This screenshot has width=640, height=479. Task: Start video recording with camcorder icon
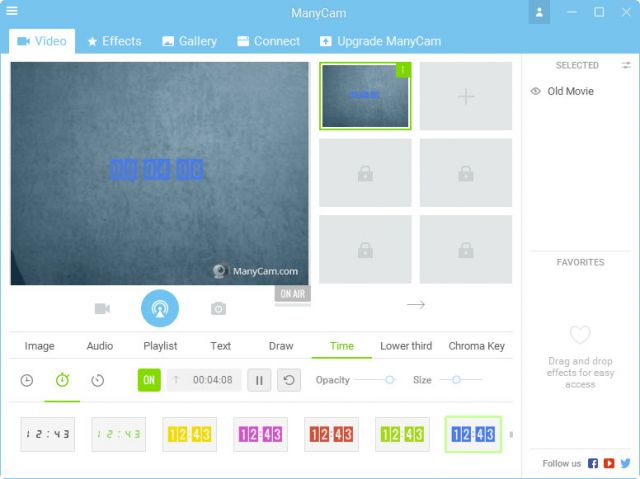click(x=102, y=308)
